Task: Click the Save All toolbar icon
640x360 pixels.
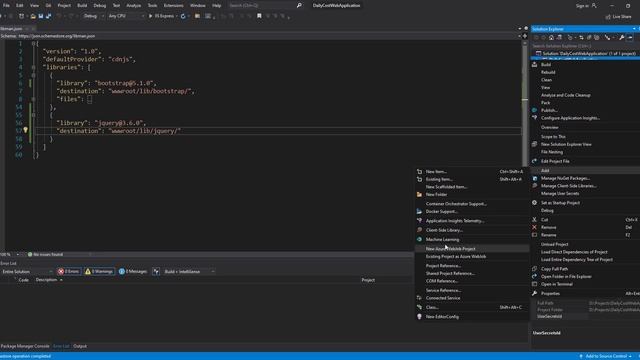Action: (48, 16)
